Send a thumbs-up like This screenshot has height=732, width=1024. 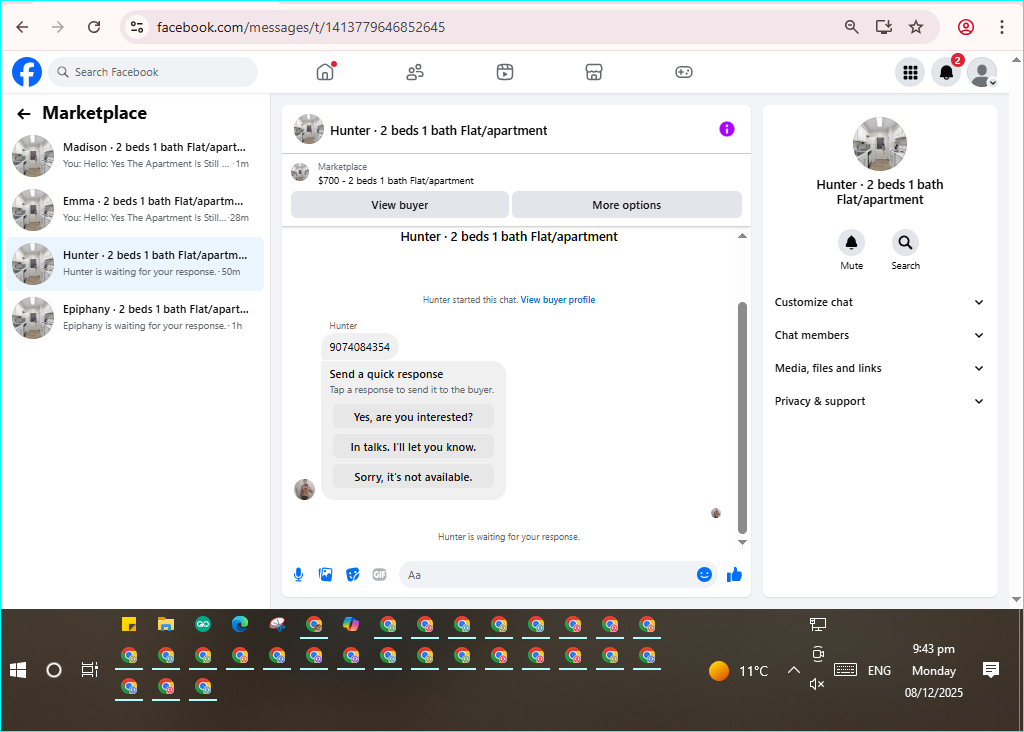point(735,575)
